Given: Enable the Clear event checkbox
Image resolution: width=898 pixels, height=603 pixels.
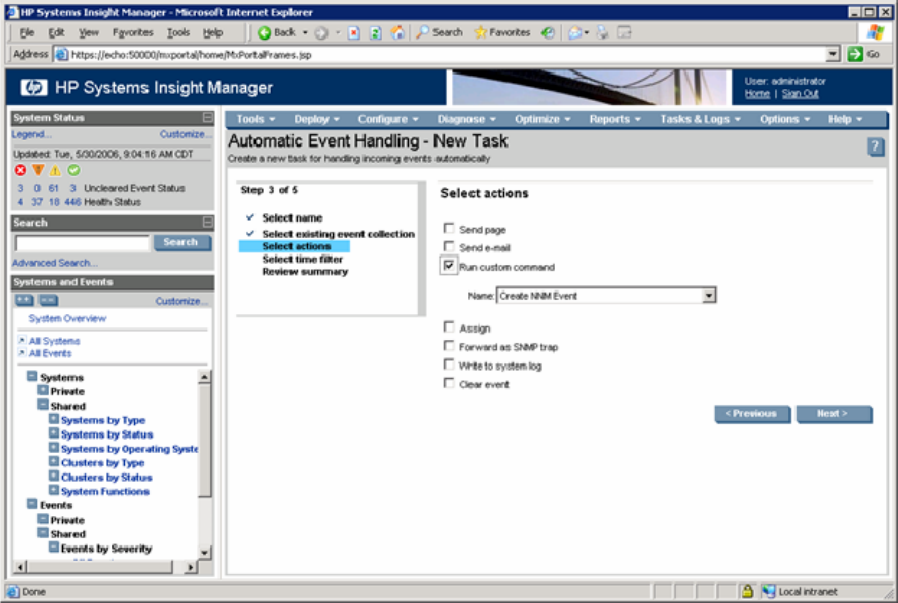Looking at the screenshot, I should [x=449, y=383].
